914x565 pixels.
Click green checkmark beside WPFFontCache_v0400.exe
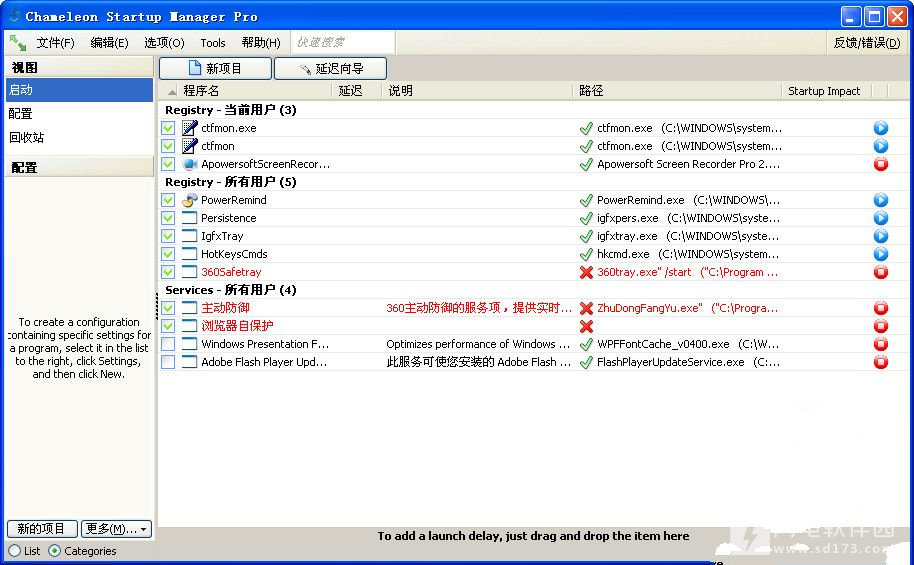(x=586, y=344)
